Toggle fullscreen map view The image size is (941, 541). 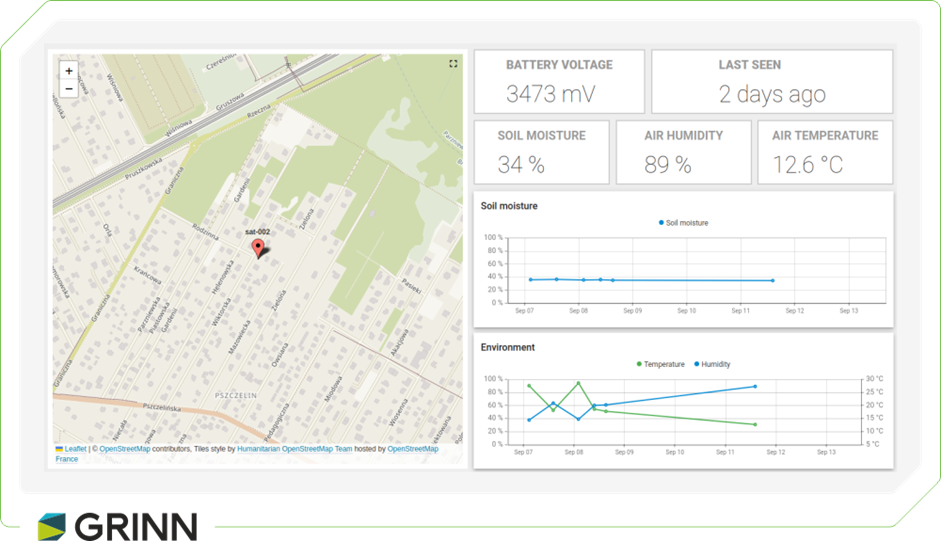pyautogui.click(x=453, y=64)
